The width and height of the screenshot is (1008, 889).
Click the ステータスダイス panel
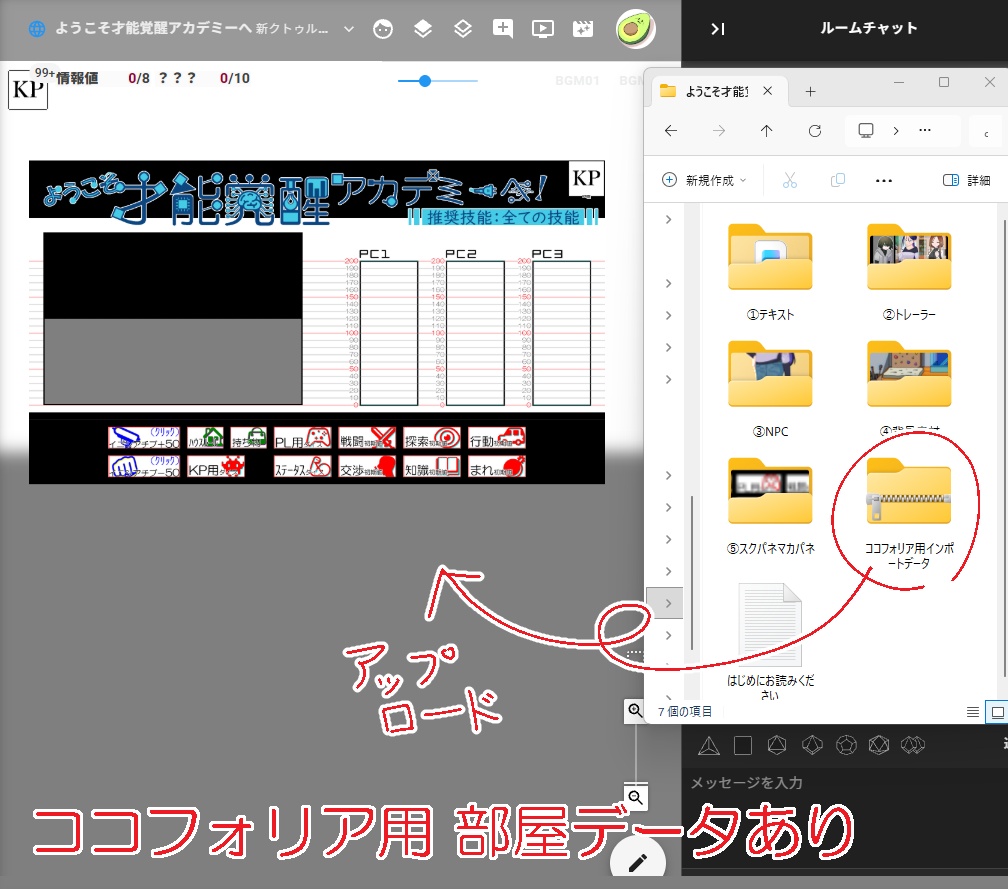pyautogui.click(x=303, y=467)
